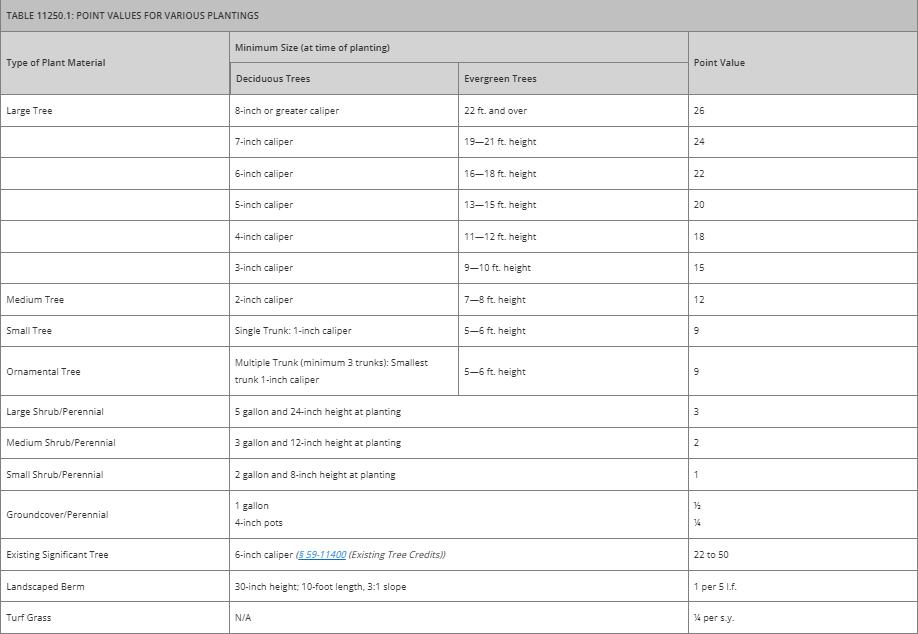The width and height of the screenshot is (918, 634).
Task: Click the 'Medium Tree' row label
Action: [35, 300]
